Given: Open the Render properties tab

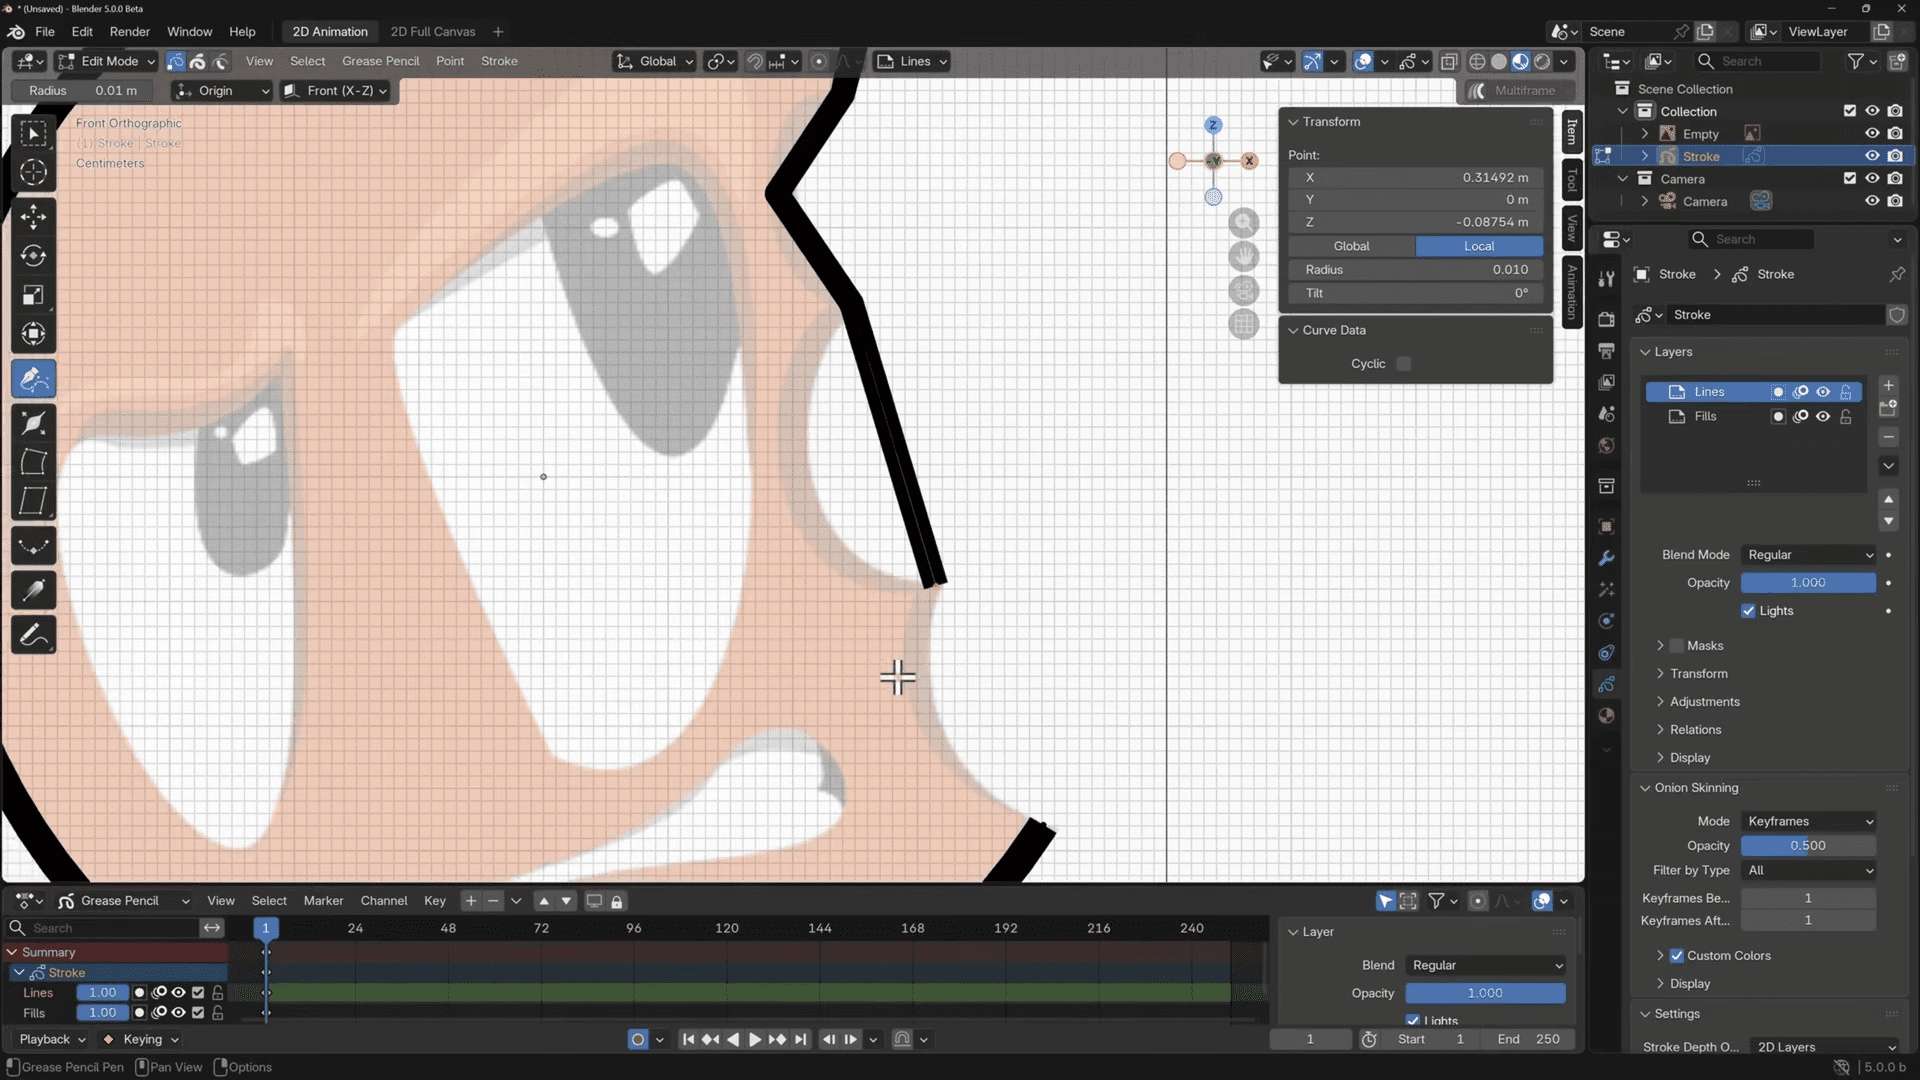Looking at the screenshot, I should pyautogui.click(x=1607, y=318).
